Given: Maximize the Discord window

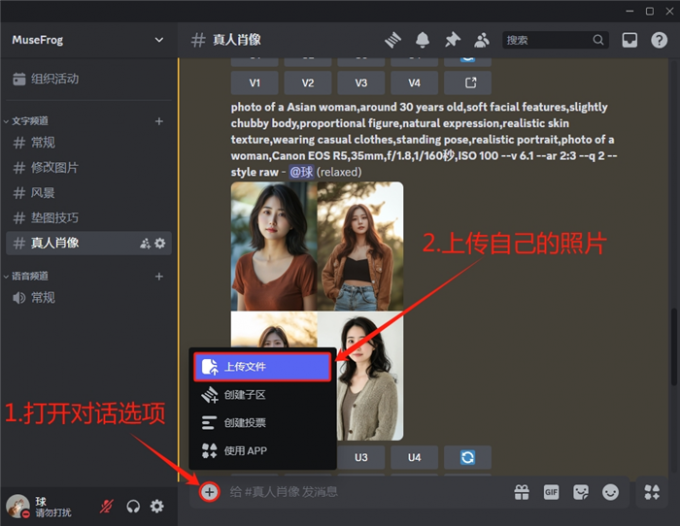Looking at the screenshot, I should 650,11.
